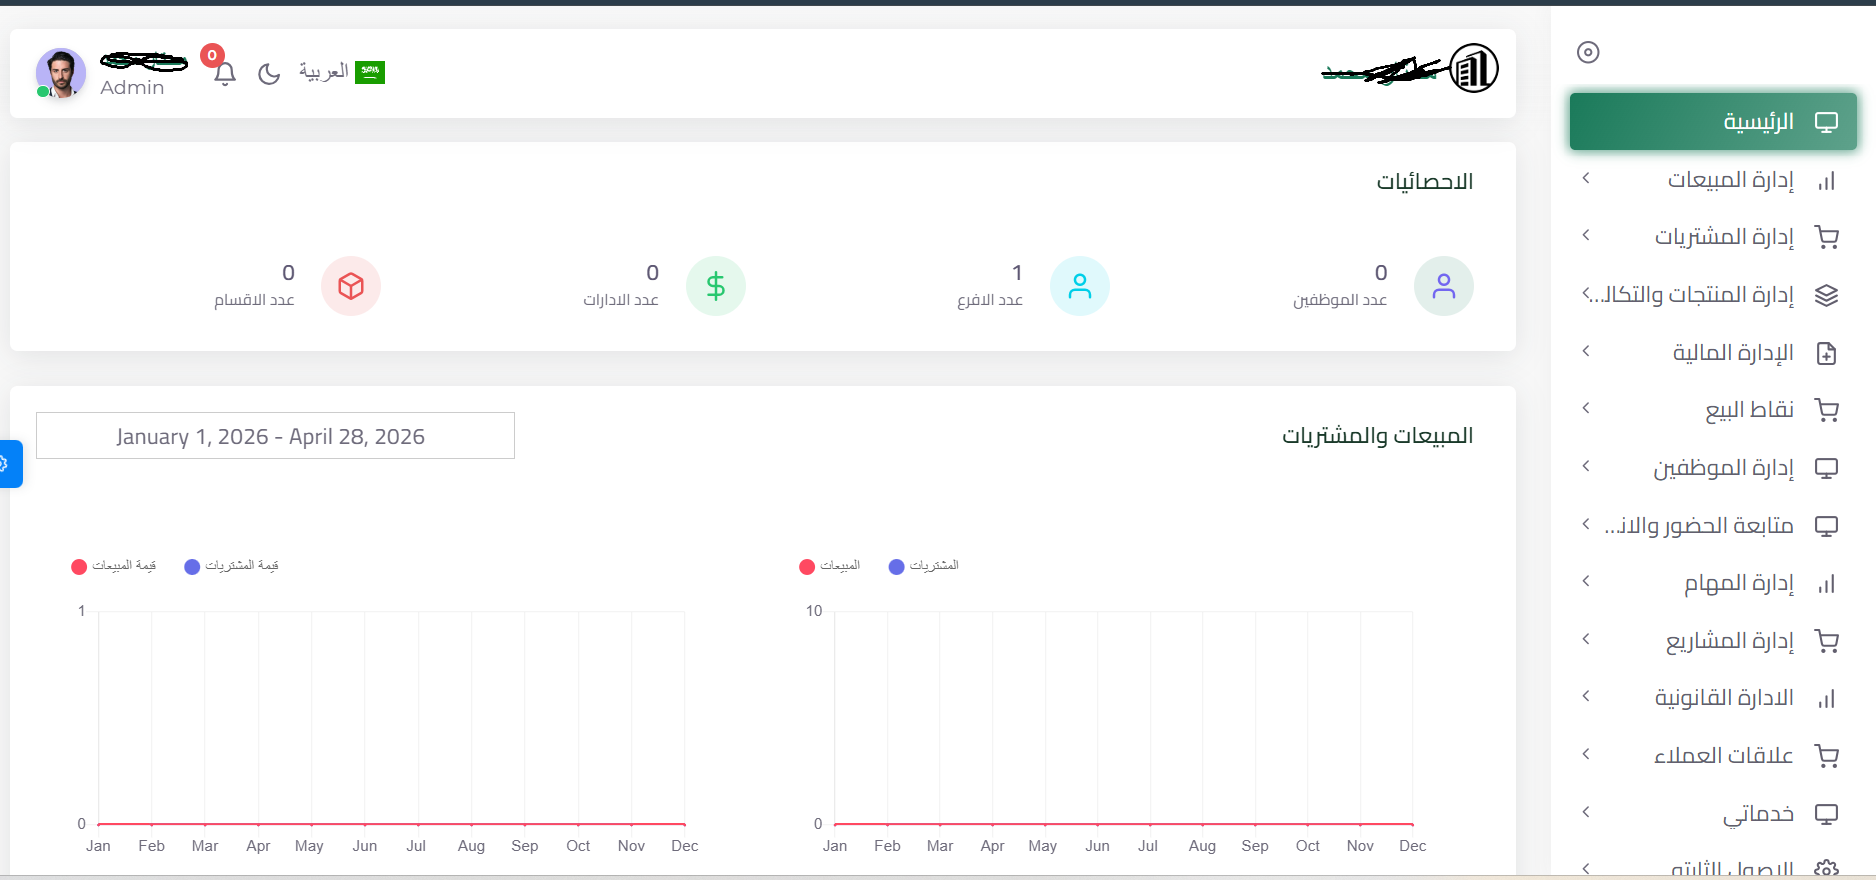Viewport: 1876px width, 880px height.
Task: Click the employees count user icon
Action: [x=1443, y=286]
